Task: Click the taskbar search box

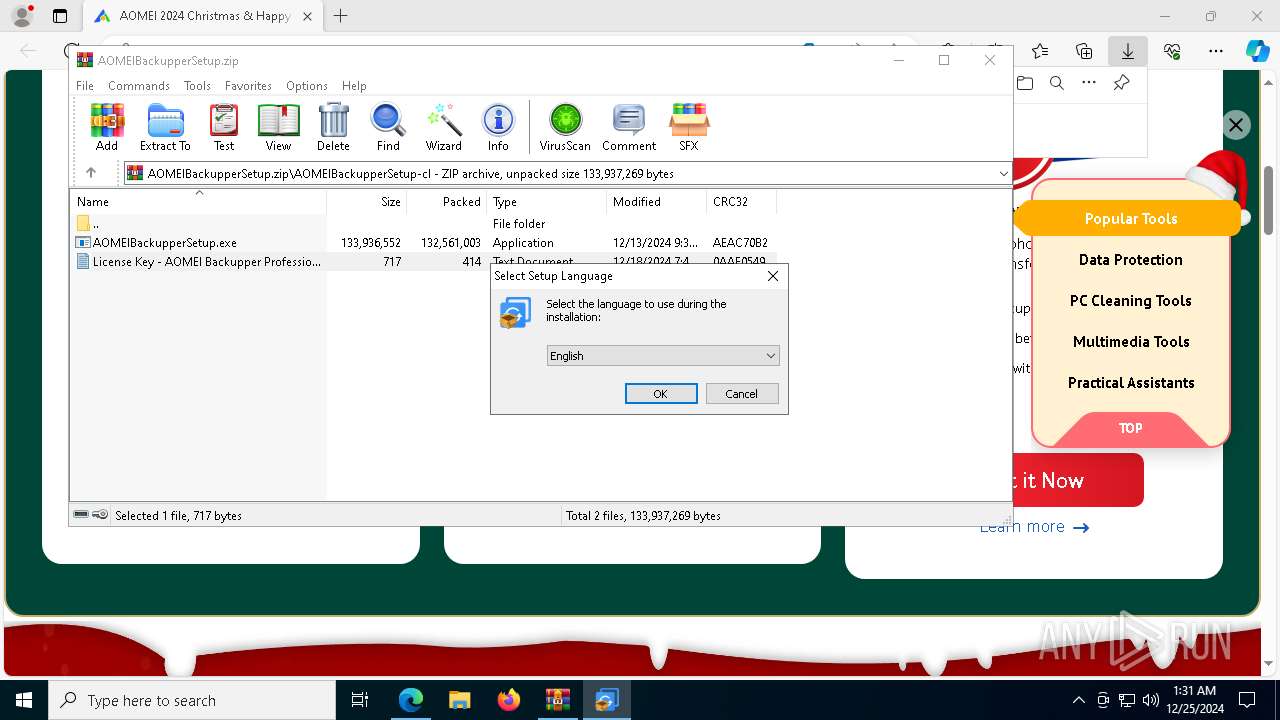Action: click(192, 700)
